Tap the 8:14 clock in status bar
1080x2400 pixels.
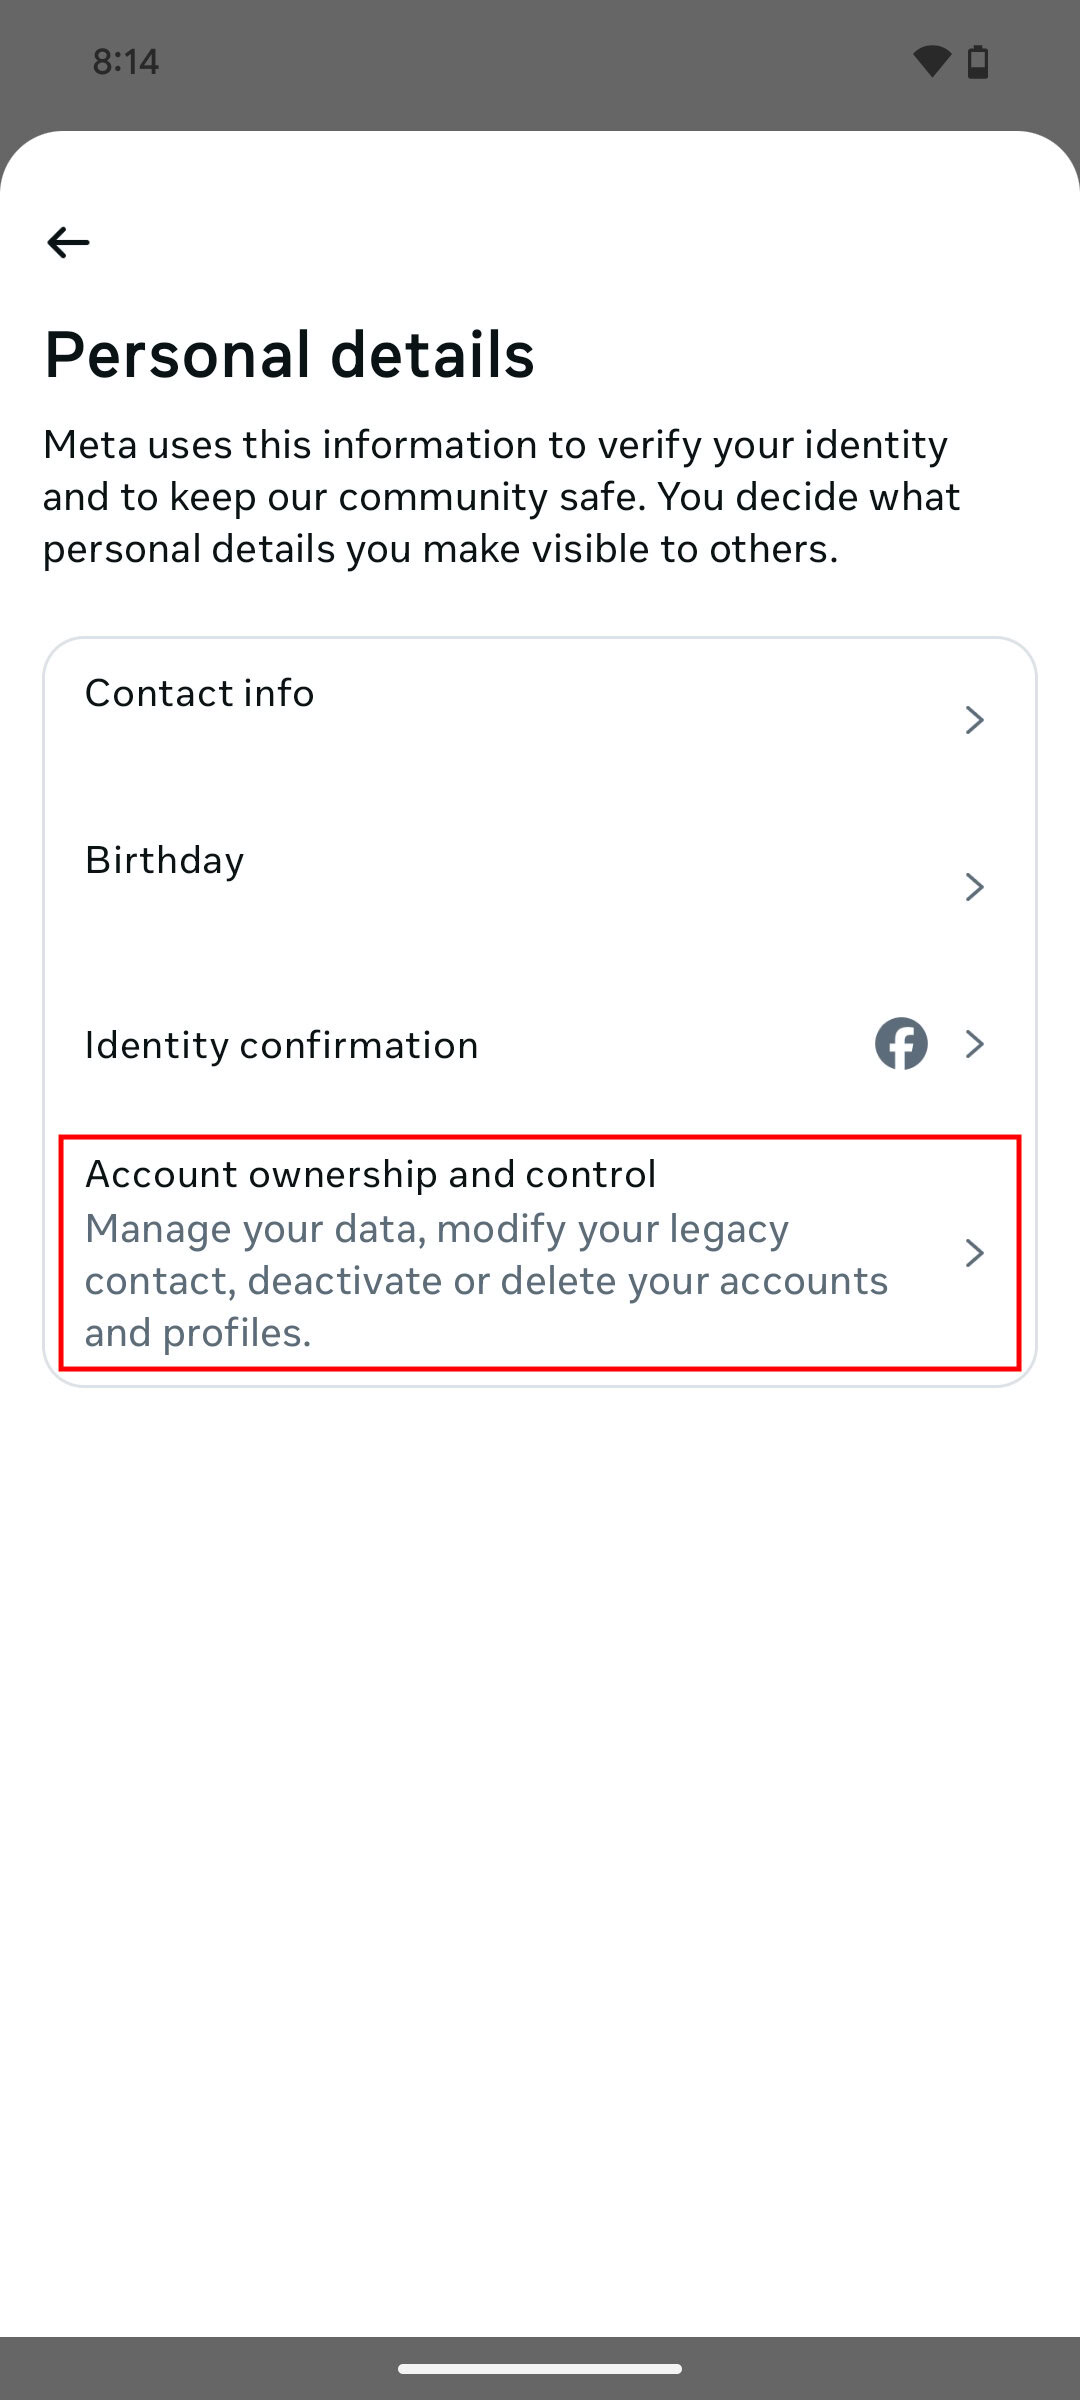[x=126, y=62]
